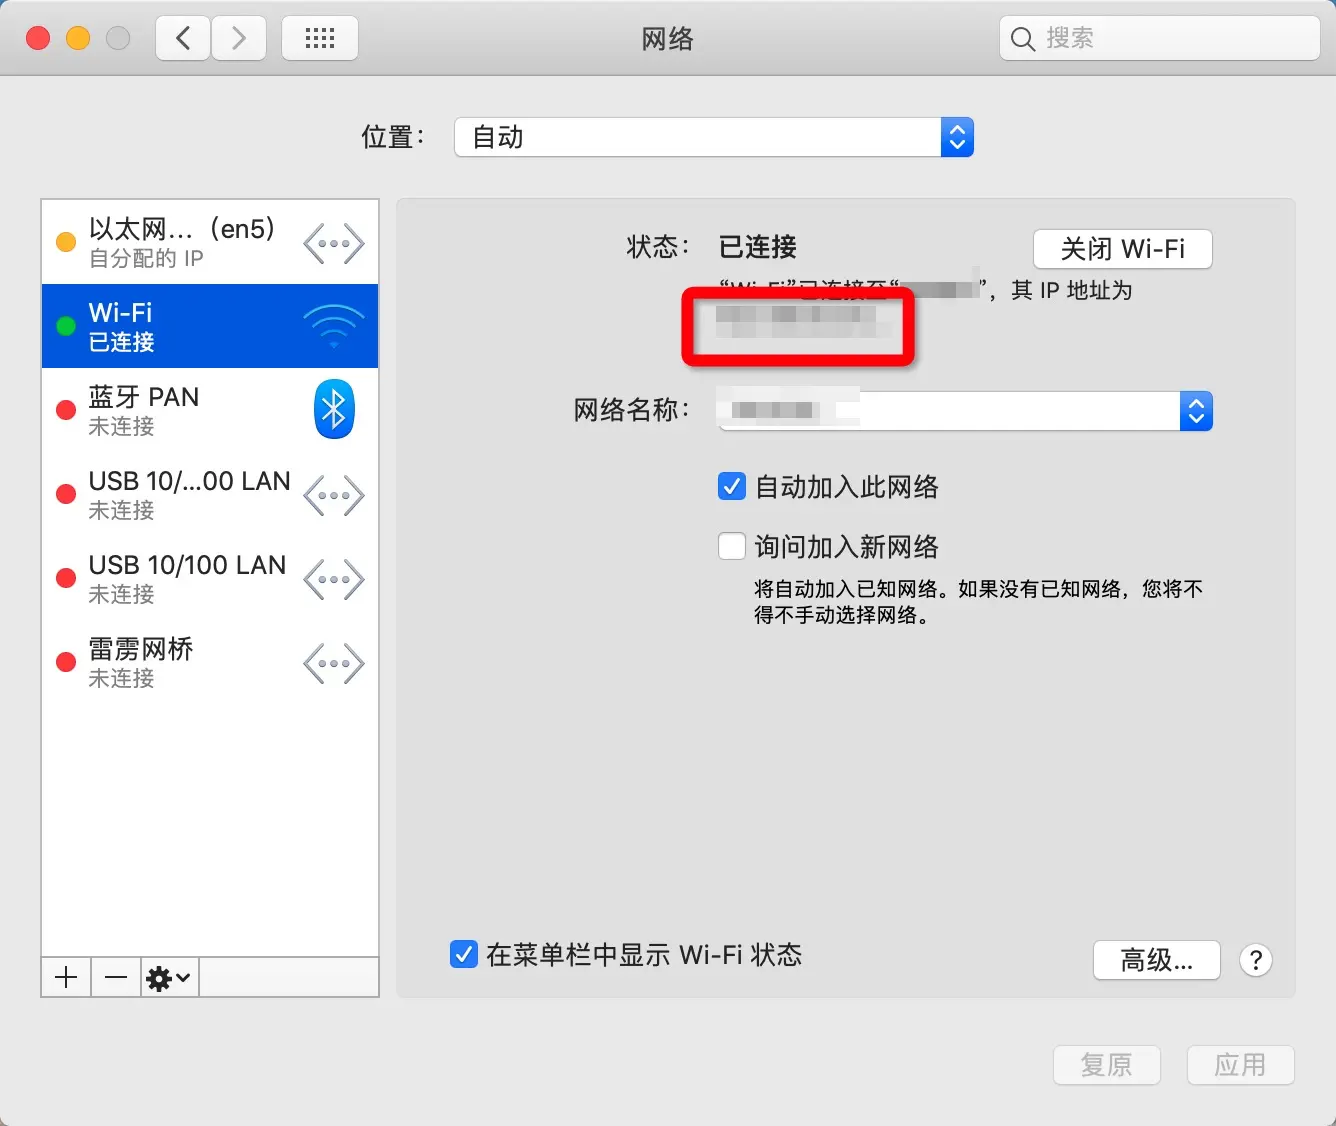
Task: Toggle 在菜单栏中显示 Wi-Fi 状态 checkbox
Action: pyautogui.click(x=463, y=954)
